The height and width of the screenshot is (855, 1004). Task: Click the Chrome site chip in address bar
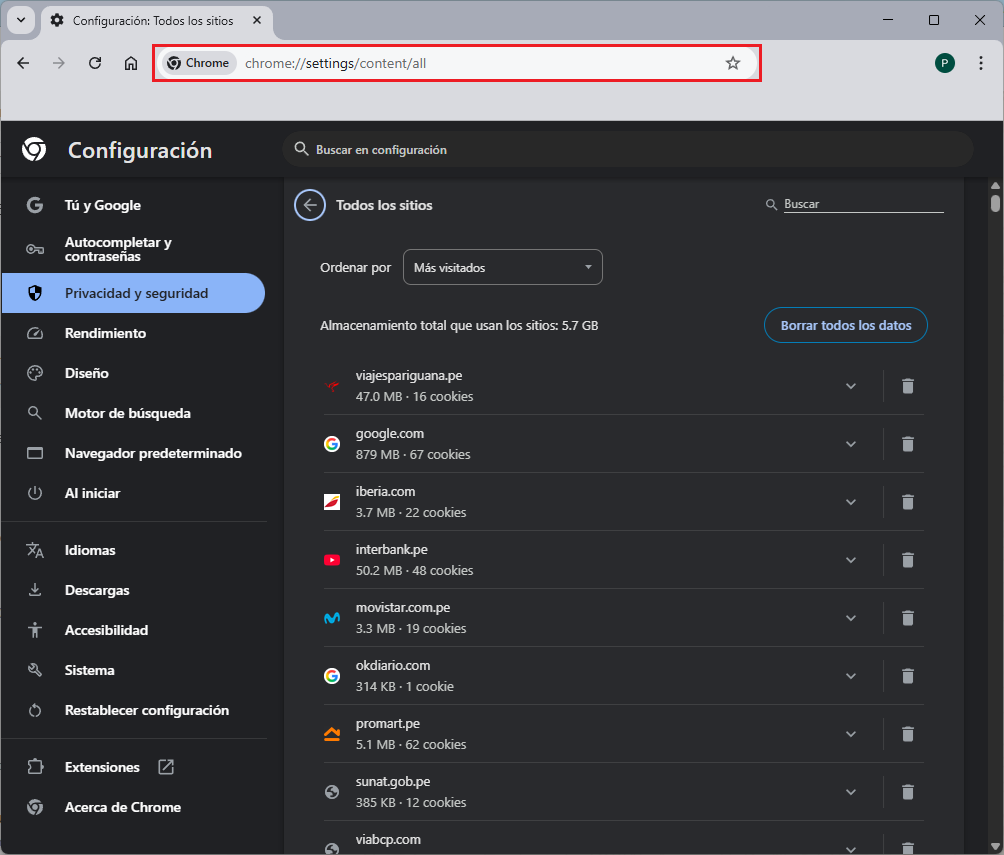coord(198,63)
